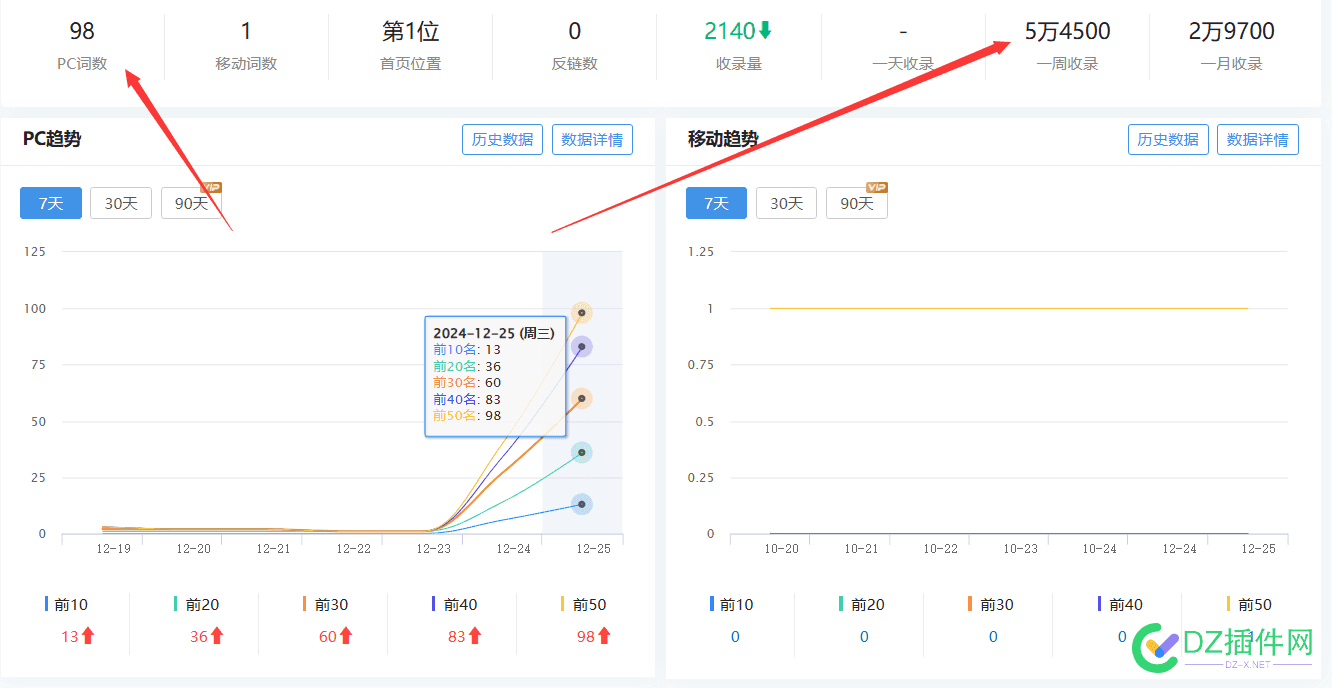Click 12-25 date on PC chart axis
The height and width of the screenshot is (688, 1332).
tap(593, 548)
